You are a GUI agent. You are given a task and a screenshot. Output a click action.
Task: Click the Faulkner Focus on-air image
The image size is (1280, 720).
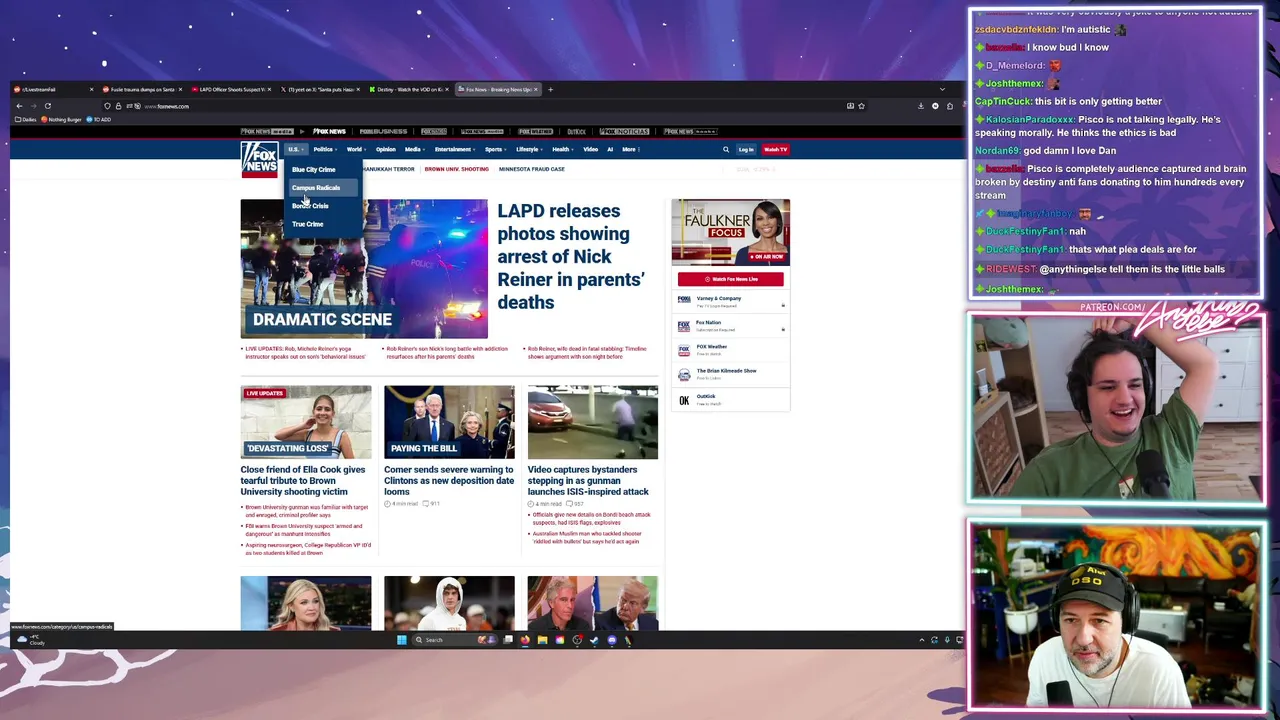731,232
